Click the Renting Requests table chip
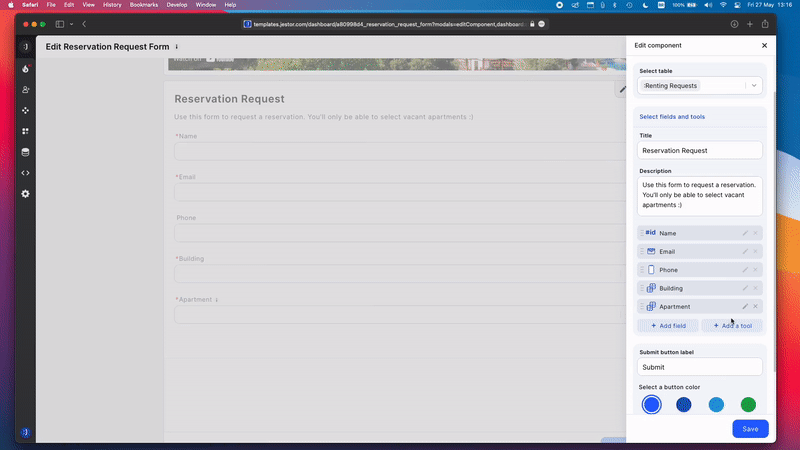Viewport: 800px width, 450px height. pyautogui.click(x=670, y=86)
